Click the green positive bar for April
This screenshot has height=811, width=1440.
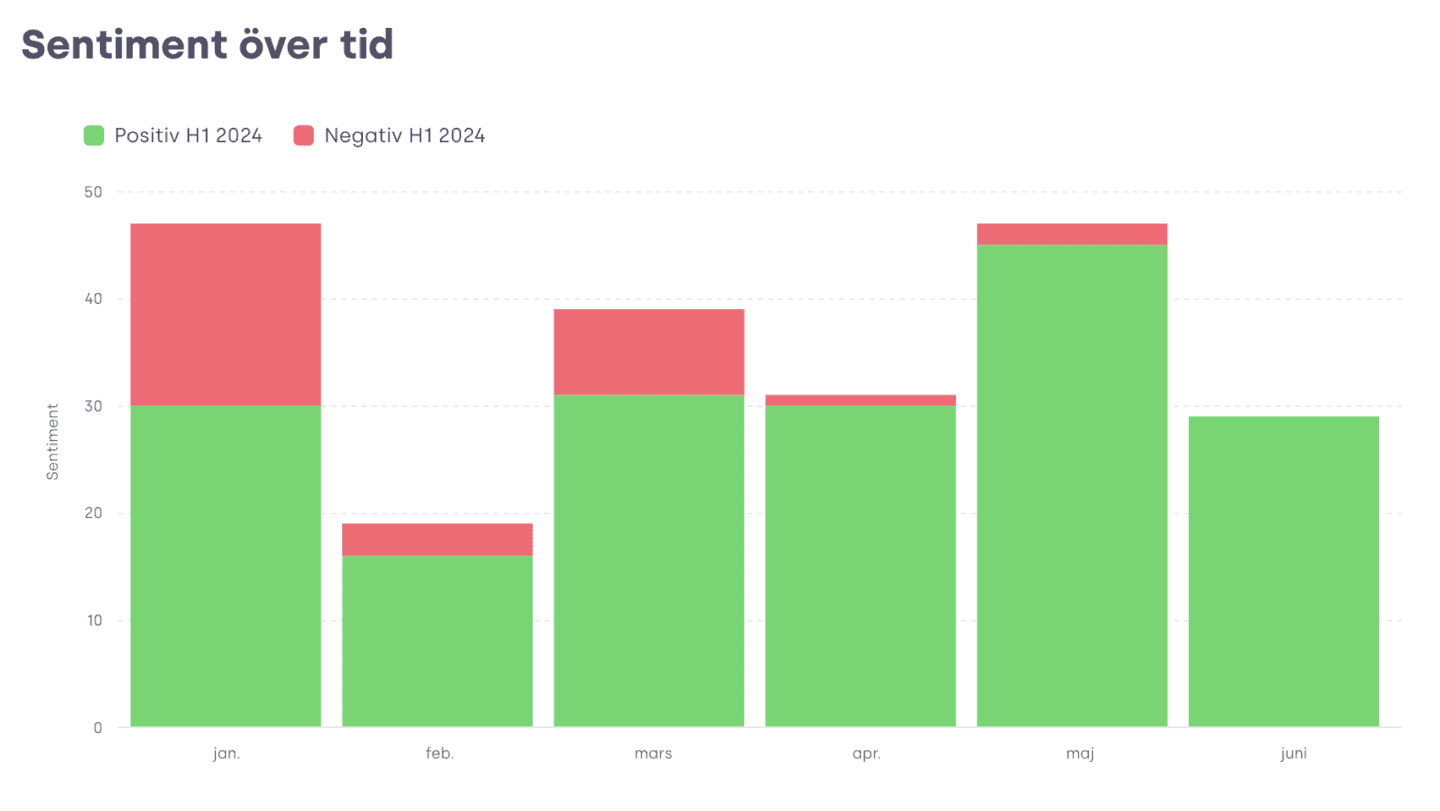click(860, 566)
